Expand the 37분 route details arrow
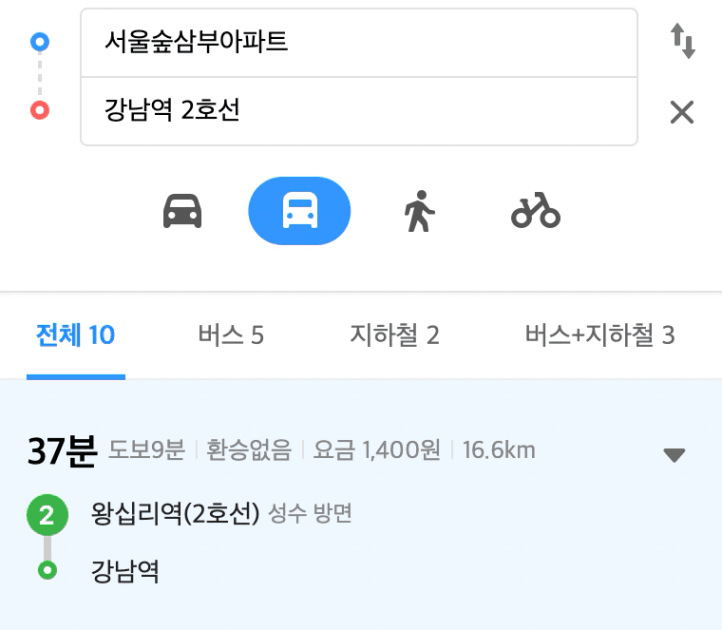722x630 pixels. [674, 455]
